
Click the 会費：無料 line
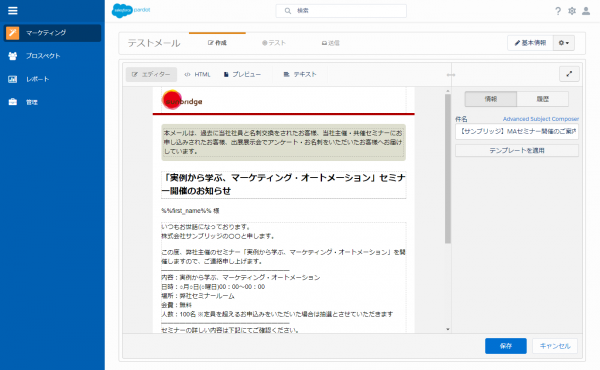click(176, 305)
